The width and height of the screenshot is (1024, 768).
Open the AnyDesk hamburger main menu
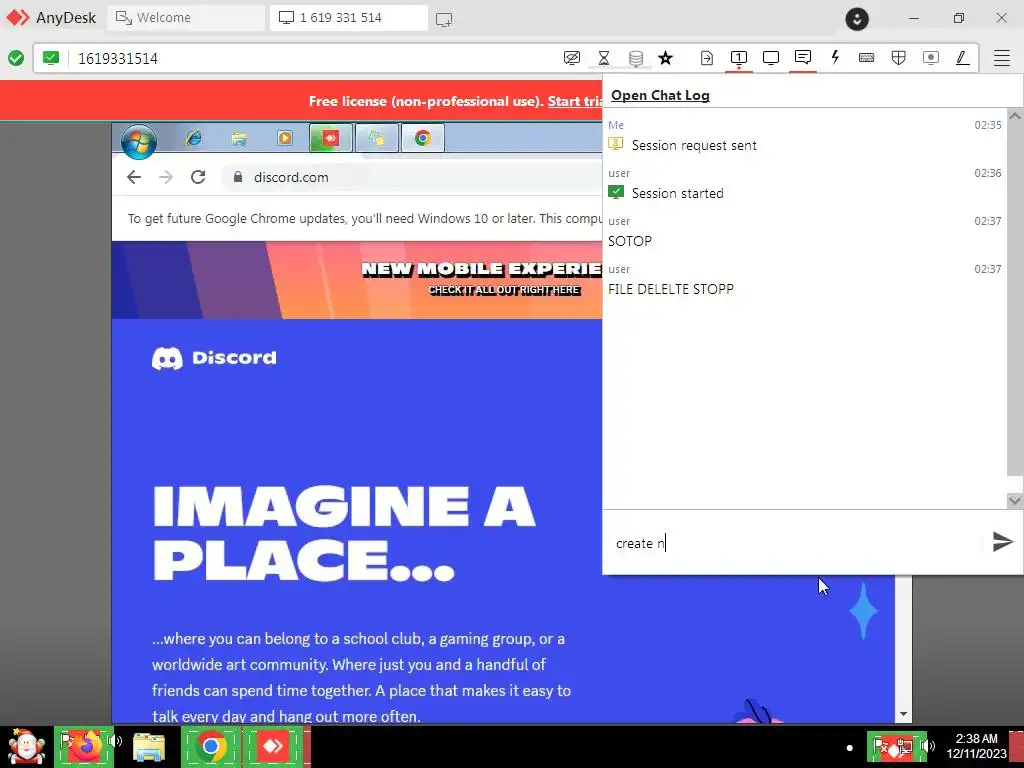(x=1002, y=58)
